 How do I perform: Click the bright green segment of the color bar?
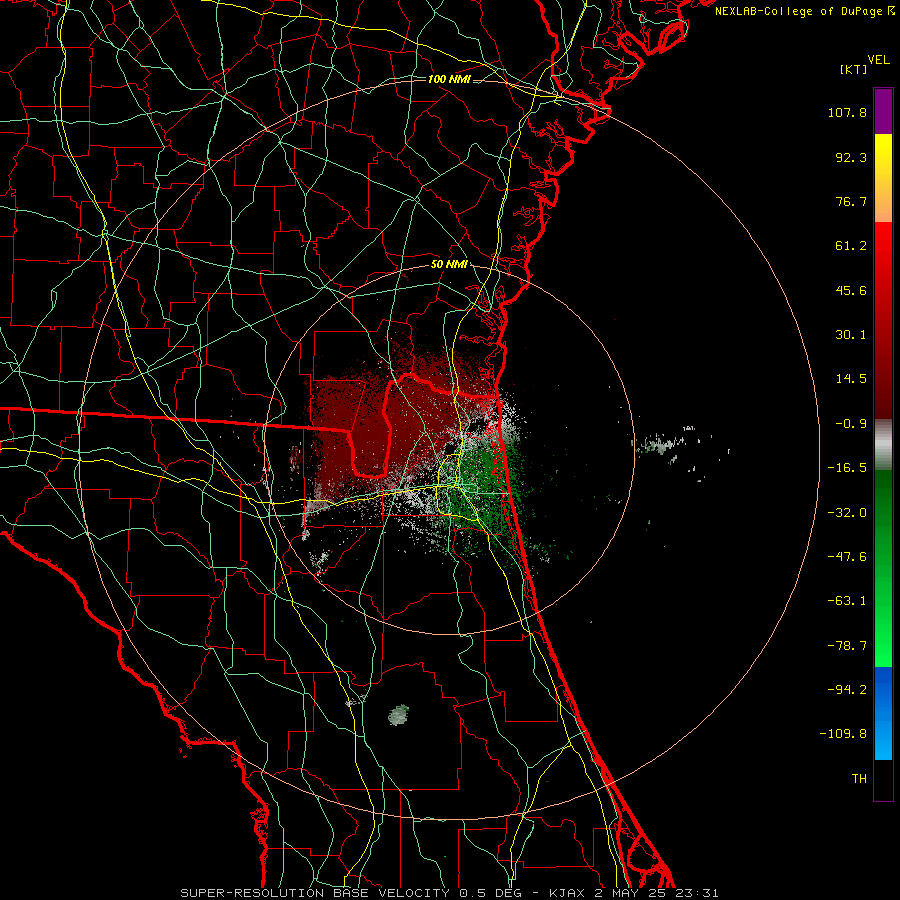(x=883, y=569)
